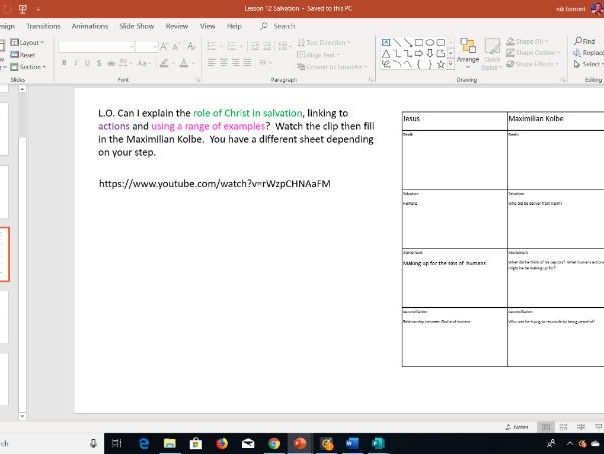The image size is (604, 454).
Task: Open Firefox from the taskbar
Action: pyautogui.click(x=222, y=443)
